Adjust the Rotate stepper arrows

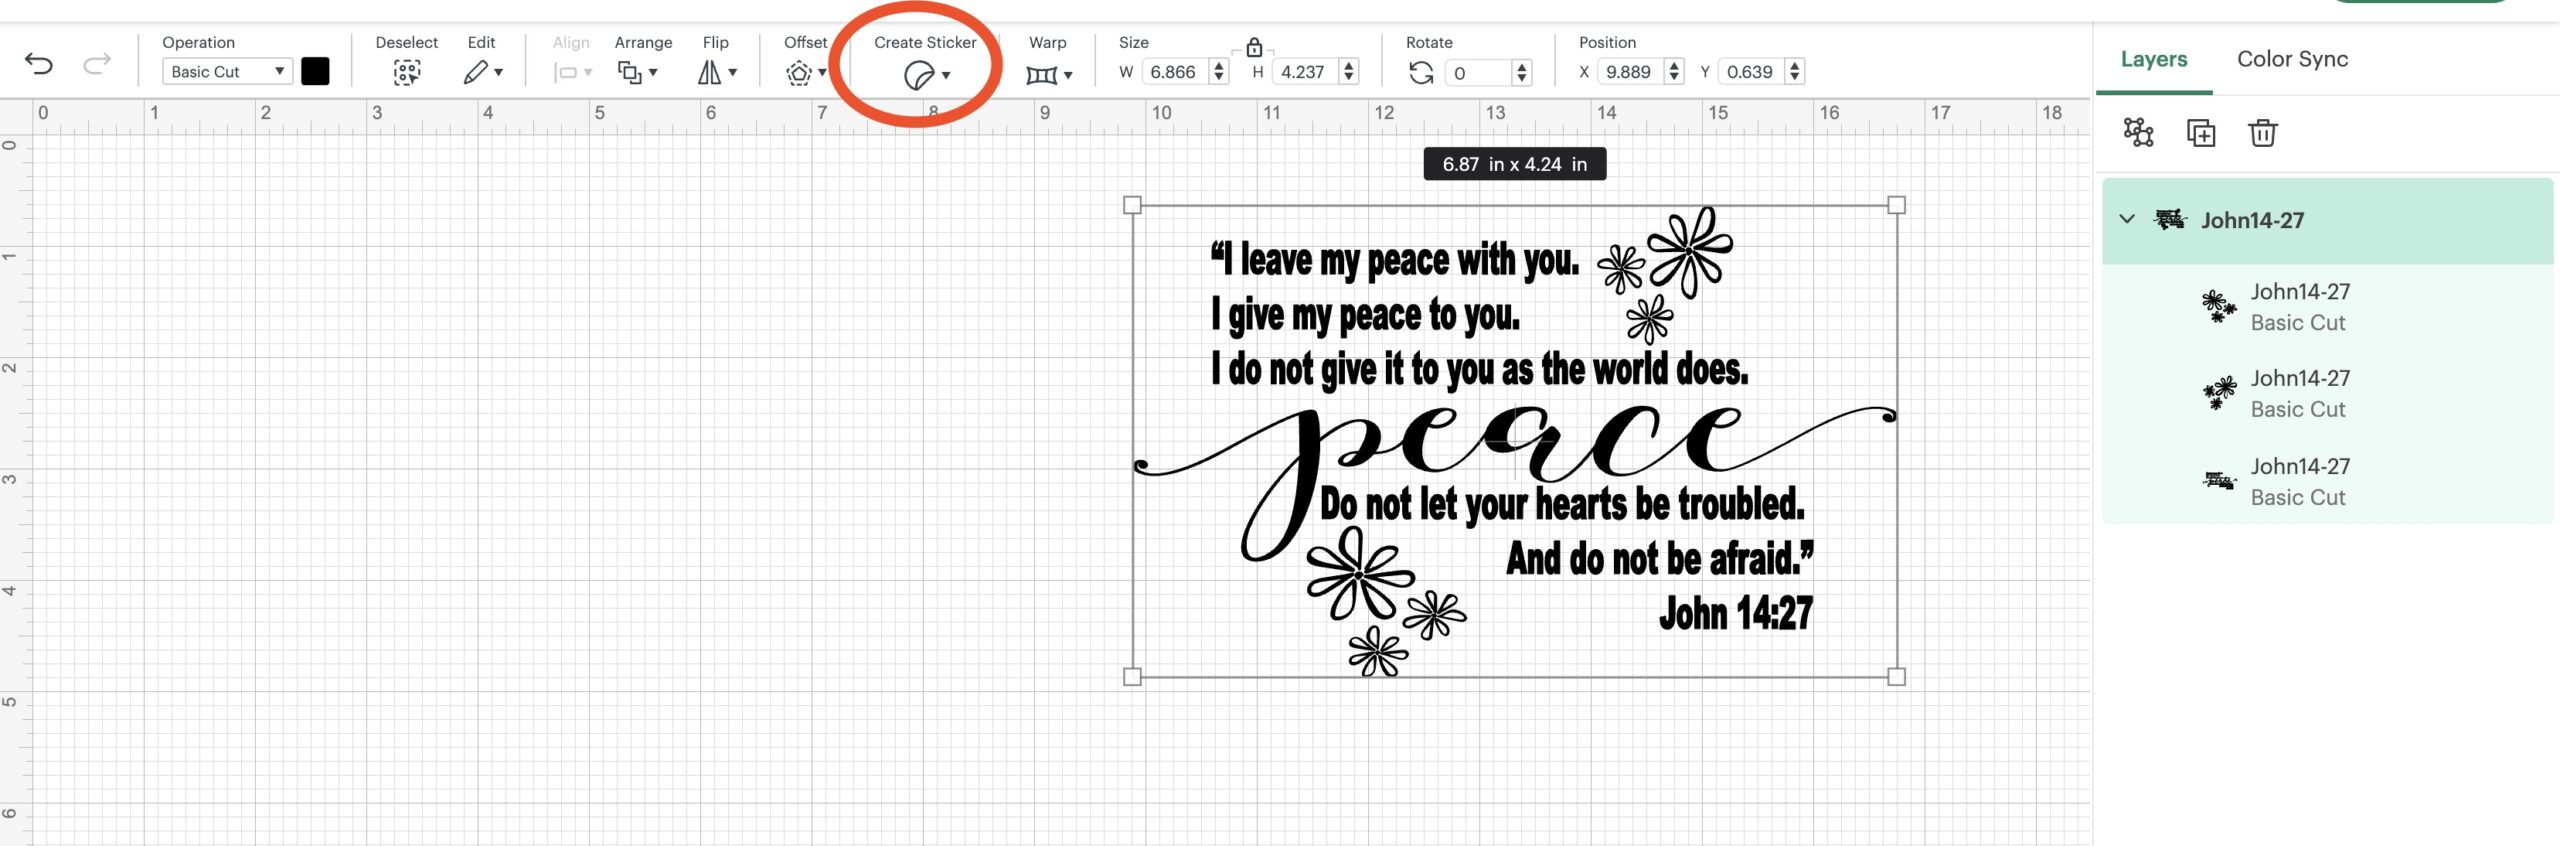[x=1522, y=72]
